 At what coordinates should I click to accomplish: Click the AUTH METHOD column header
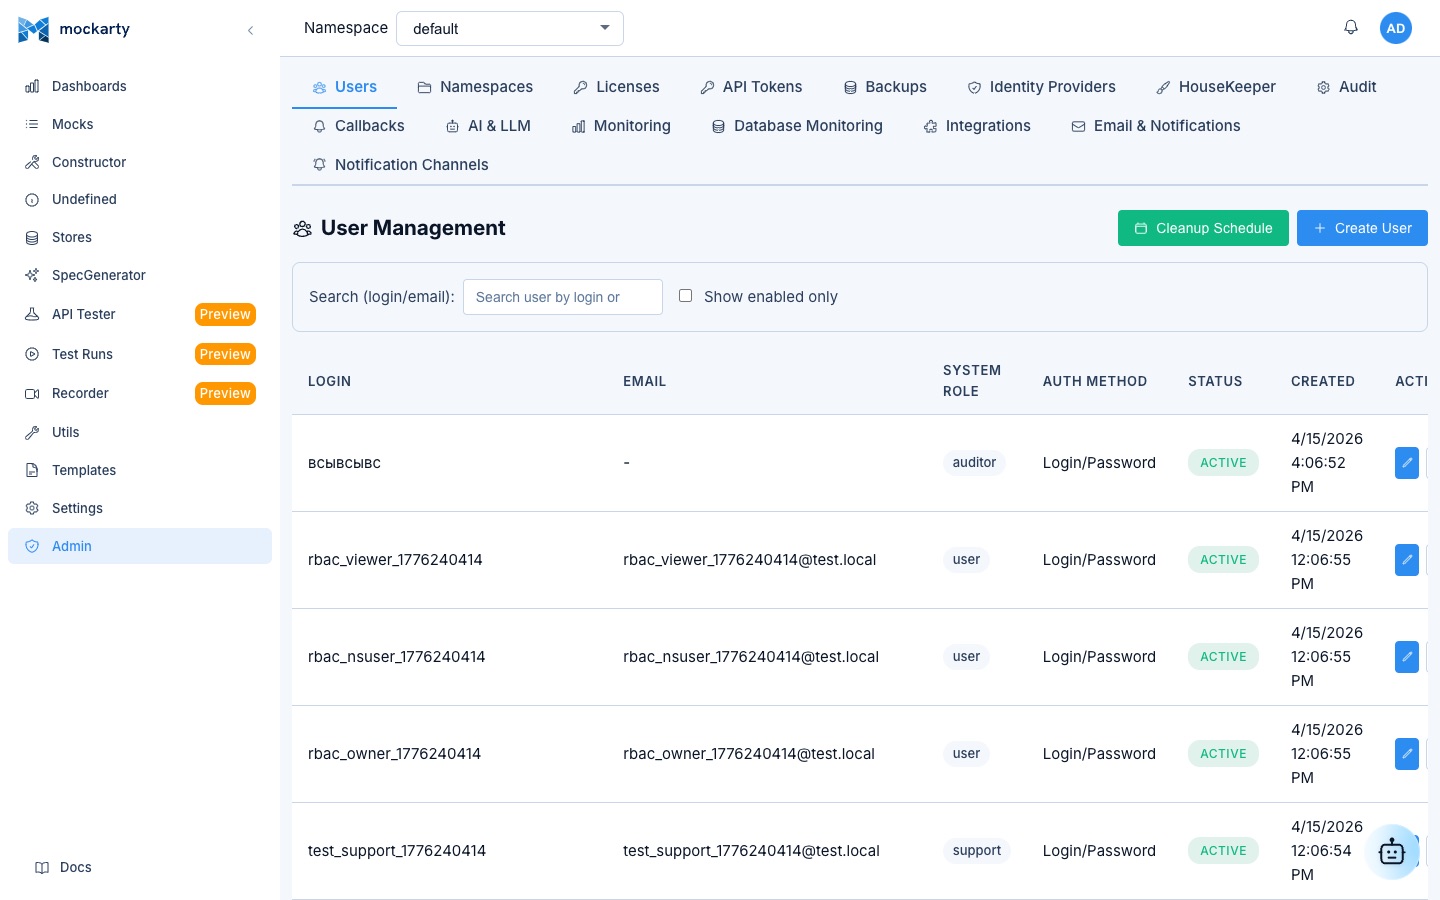click(x=1095, y=381)
